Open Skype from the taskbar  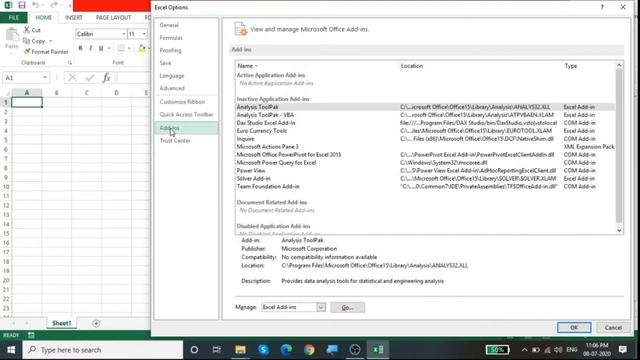[x=263, y=350]
